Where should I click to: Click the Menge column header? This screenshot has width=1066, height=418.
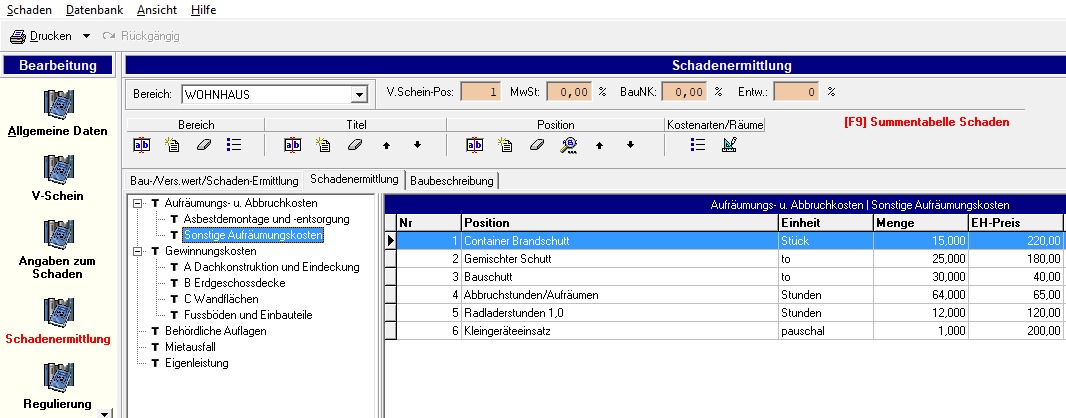click(x=921, y=222)
